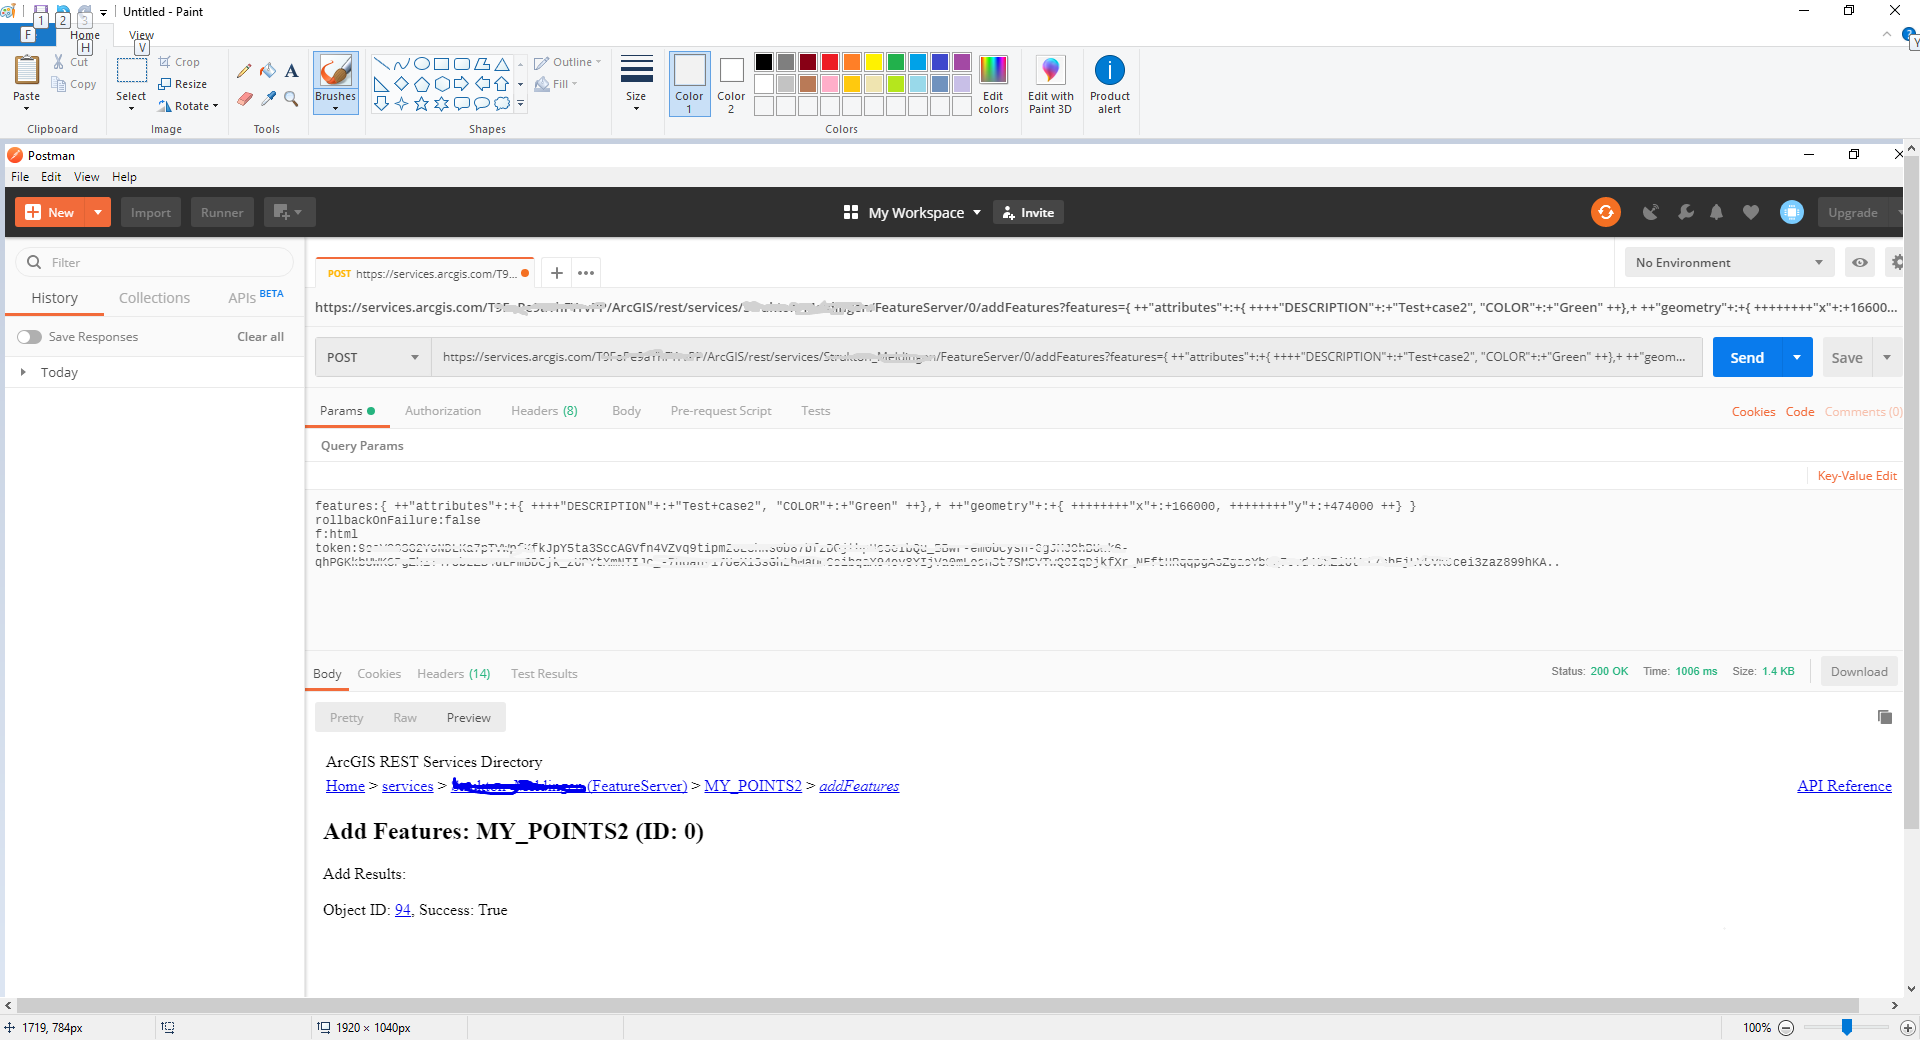Open Edit colors in Paint
The height and width of the screenshot is (1040, 1920).
click(x=993, y=84)
